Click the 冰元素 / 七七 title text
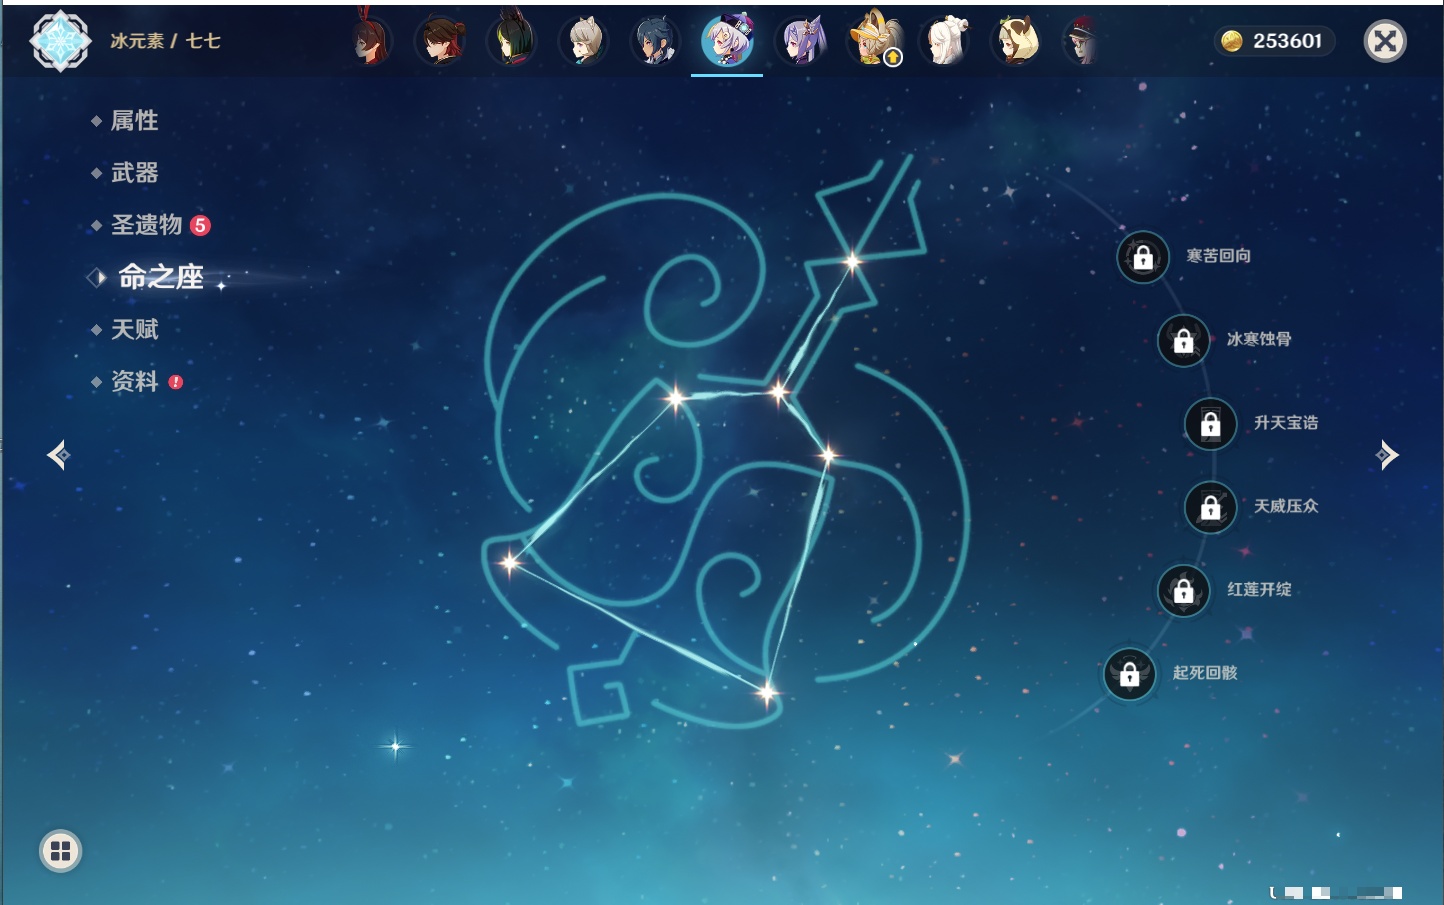This screenshot has height=905, width=1444. [x=166, y=41]
